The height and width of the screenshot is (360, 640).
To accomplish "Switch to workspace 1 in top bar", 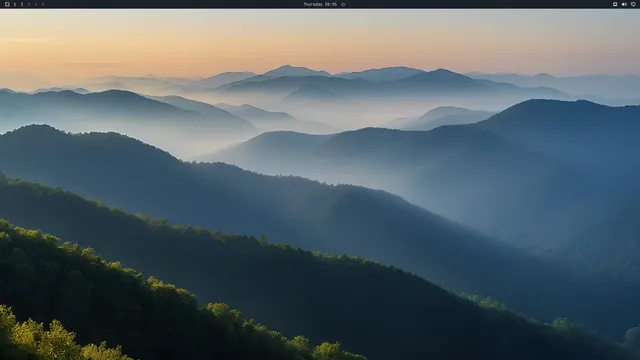I will pyautogui.click(x=15, y=4).
